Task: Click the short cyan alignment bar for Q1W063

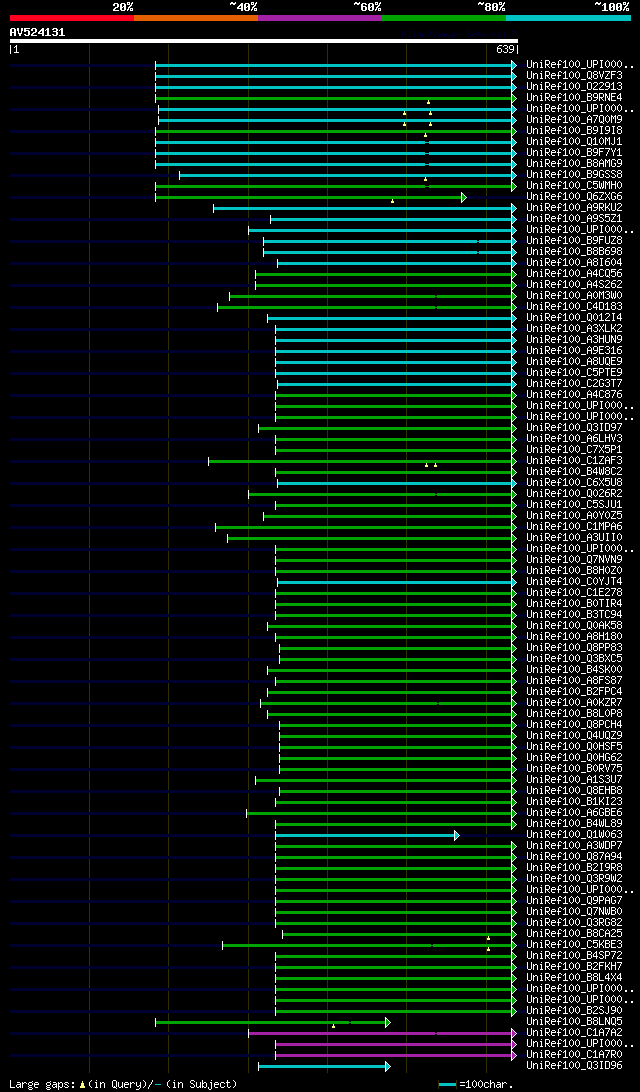Action: 367,835
